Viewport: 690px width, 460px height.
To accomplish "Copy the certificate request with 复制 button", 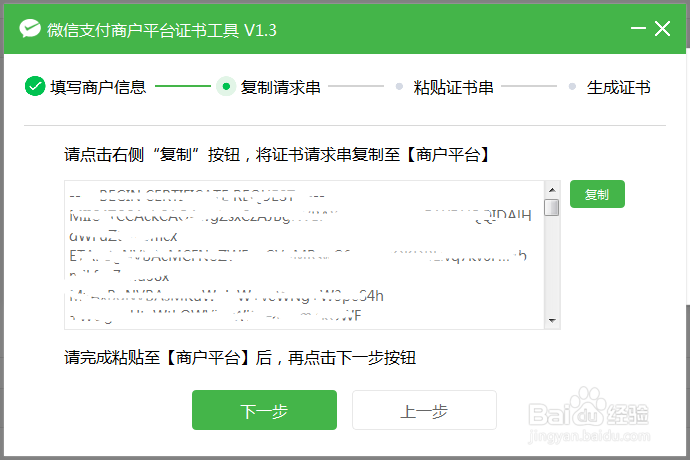I will coord(597,194).
